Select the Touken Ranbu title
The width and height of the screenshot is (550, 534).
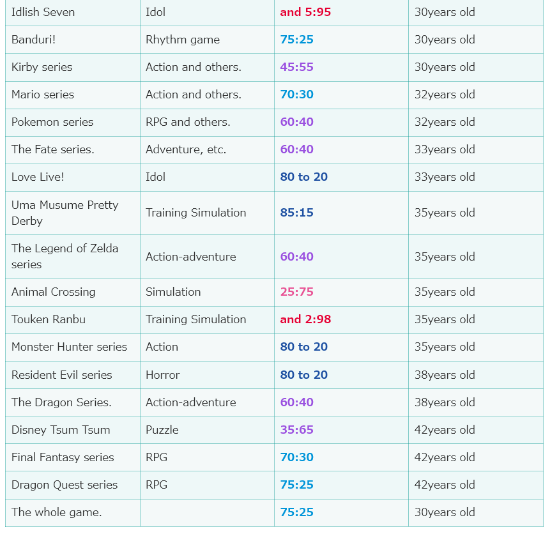(48, 319)
